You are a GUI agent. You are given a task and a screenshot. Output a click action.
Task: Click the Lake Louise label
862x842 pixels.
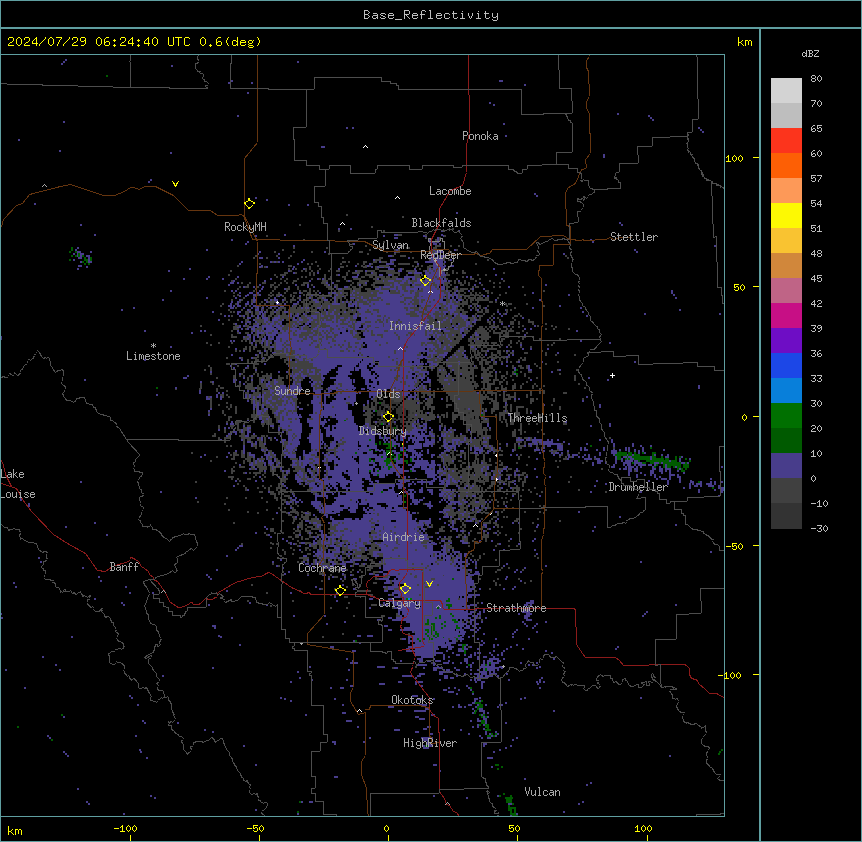(18, 484)
